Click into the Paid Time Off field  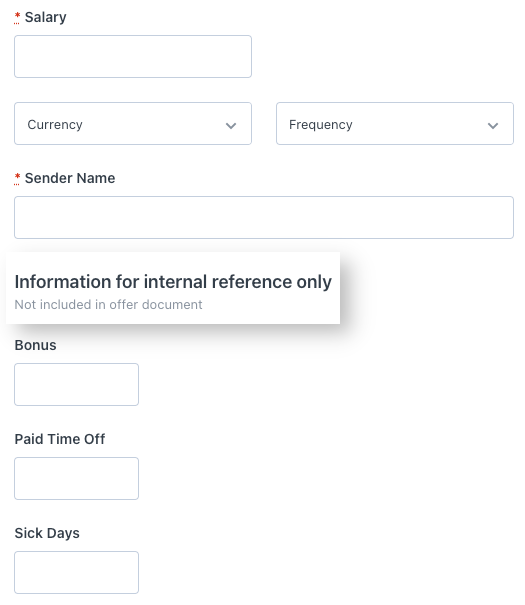[76, 478]
